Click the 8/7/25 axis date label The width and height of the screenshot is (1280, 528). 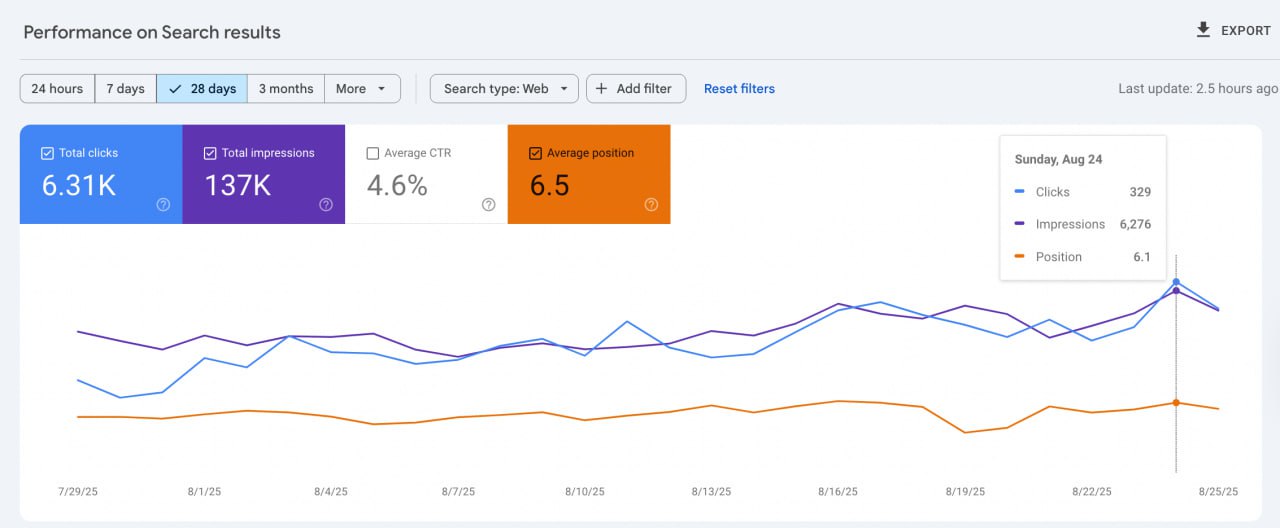click(x=458, y=492)
